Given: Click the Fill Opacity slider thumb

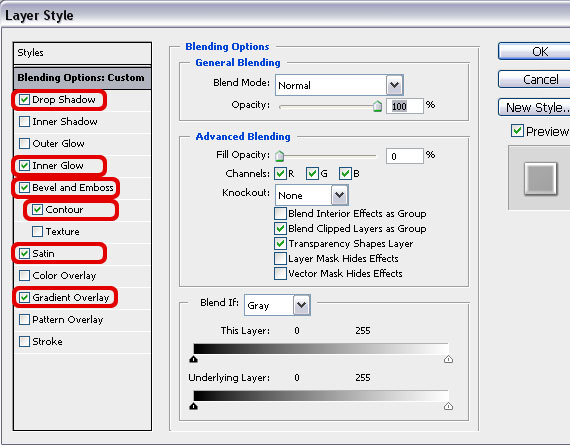Looking at the screenshot, I should point(280,156).
